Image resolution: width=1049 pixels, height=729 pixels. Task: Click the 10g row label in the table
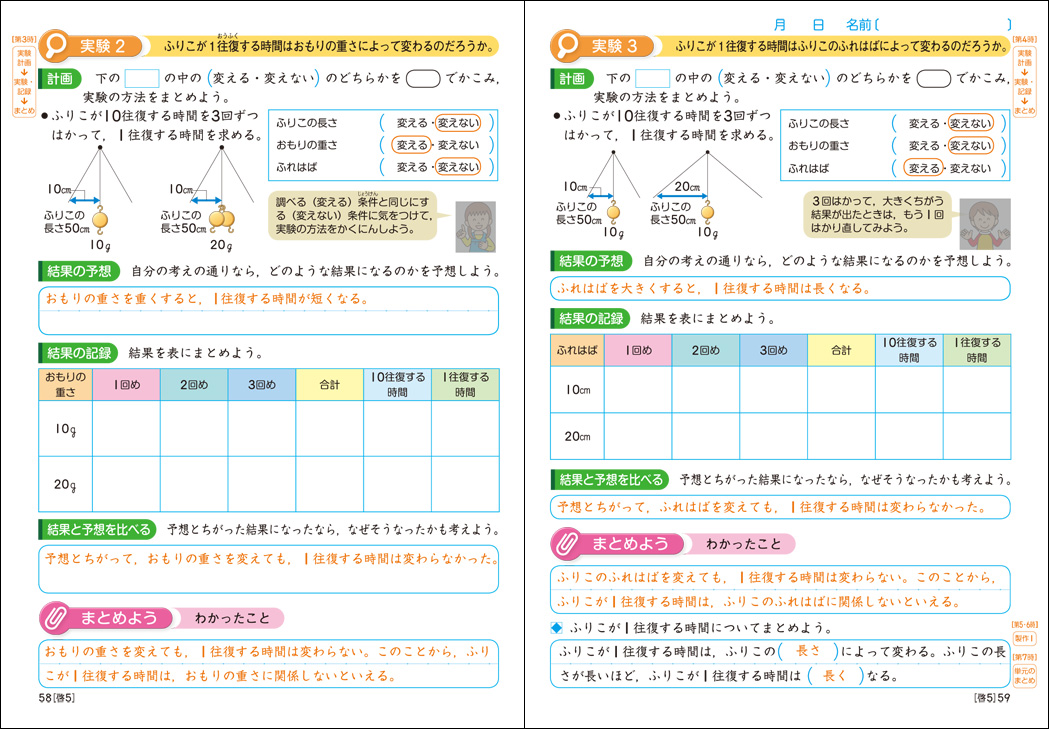pyautogui.click(x=66, y=429)
